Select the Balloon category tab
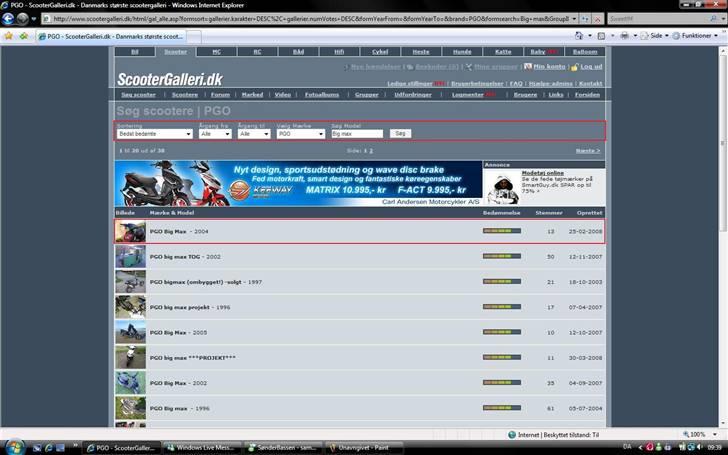 (x=585, y=52)
